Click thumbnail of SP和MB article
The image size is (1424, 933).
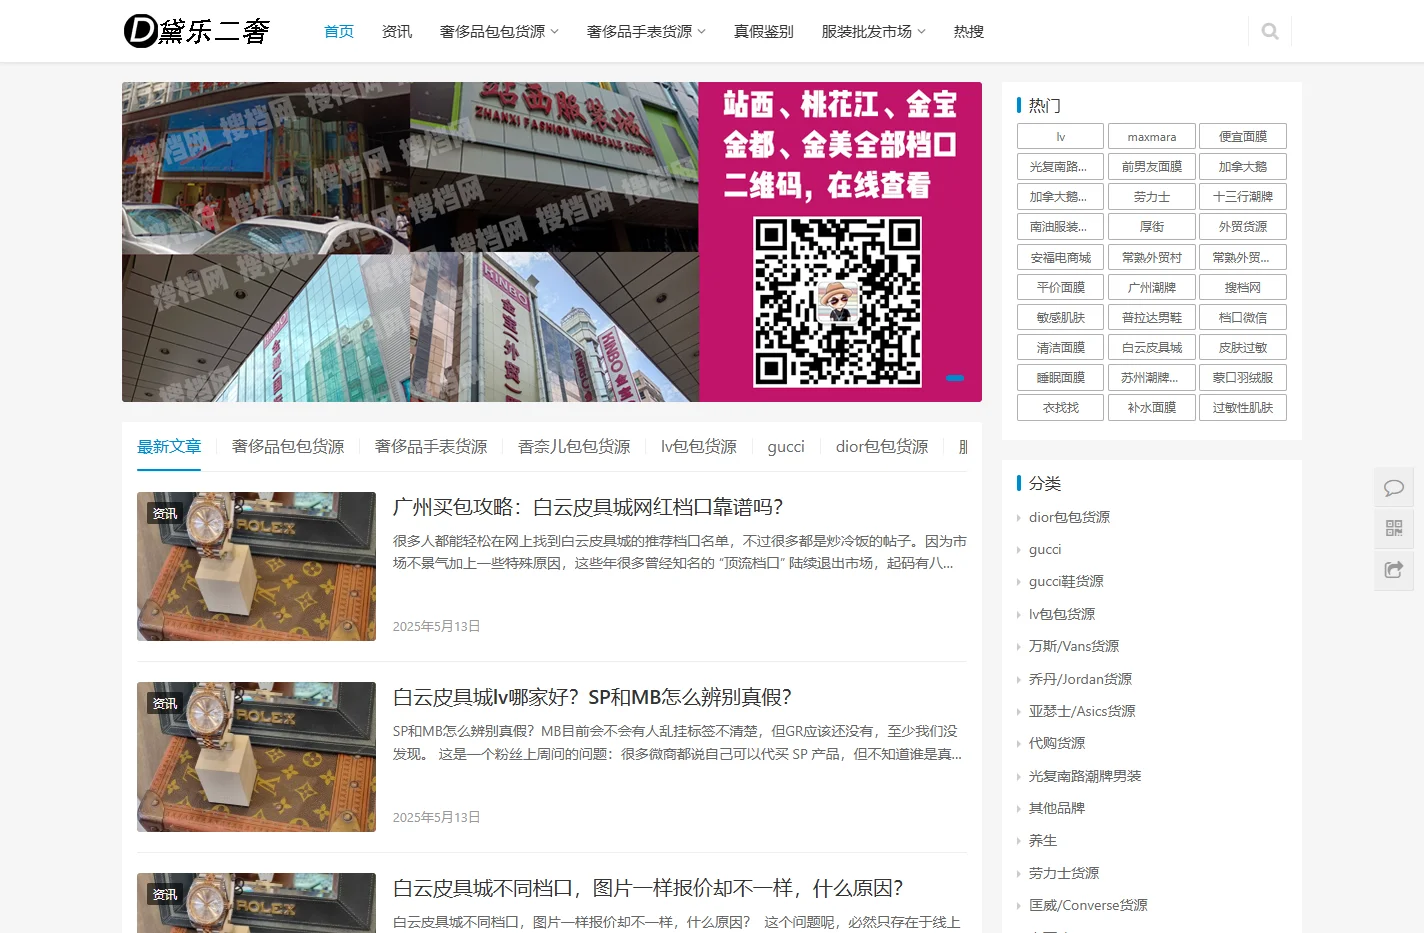[256, 757]
